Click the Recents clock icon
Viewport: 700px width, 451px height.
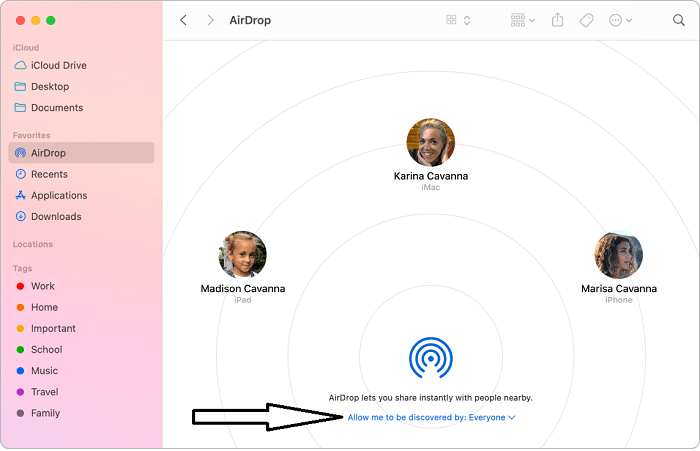21,174
